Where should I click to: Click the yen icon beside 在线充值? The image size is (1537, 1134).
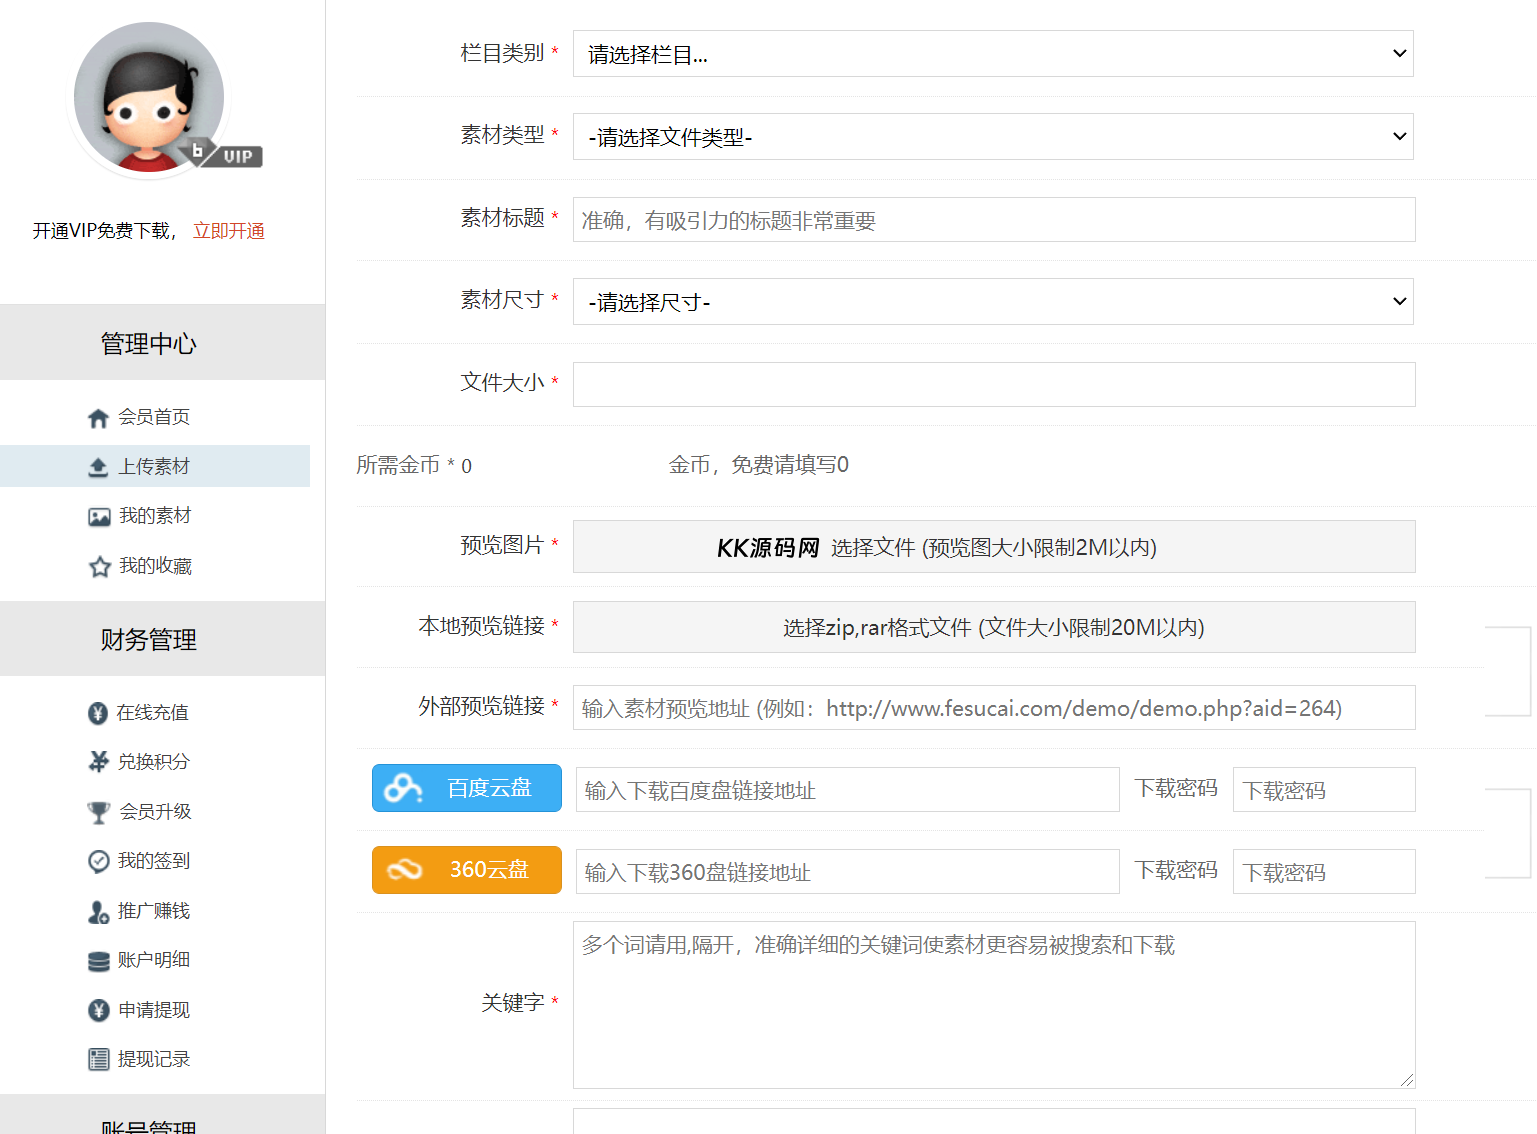point(97,713)
